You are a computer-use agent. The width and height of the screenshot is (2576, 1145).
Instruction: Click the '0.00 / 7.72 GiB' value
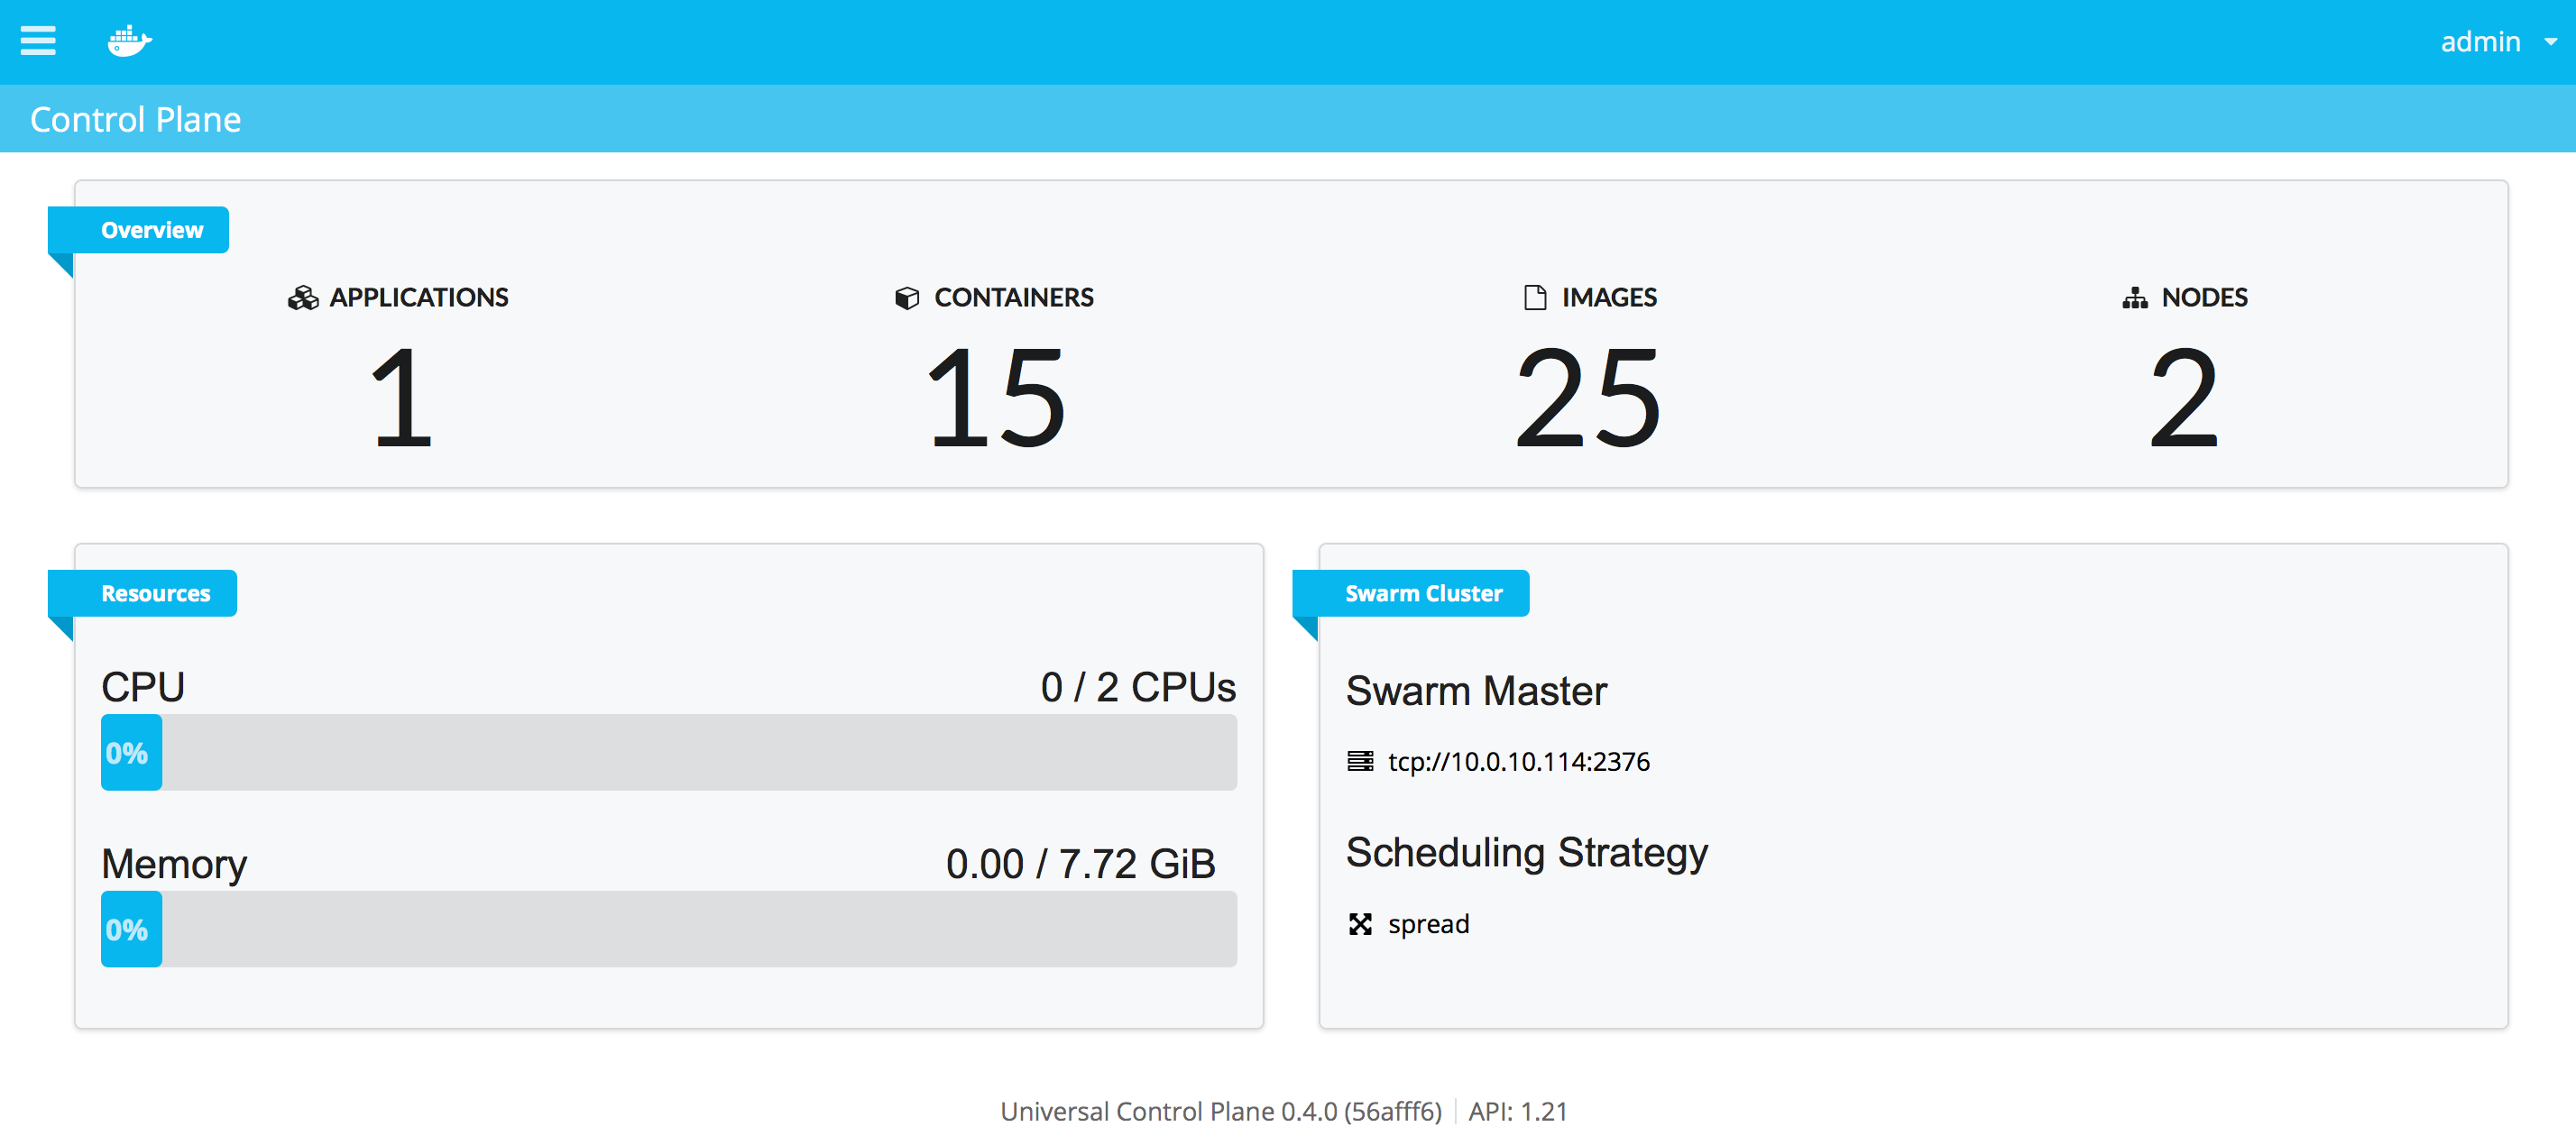pos(1081,863)
